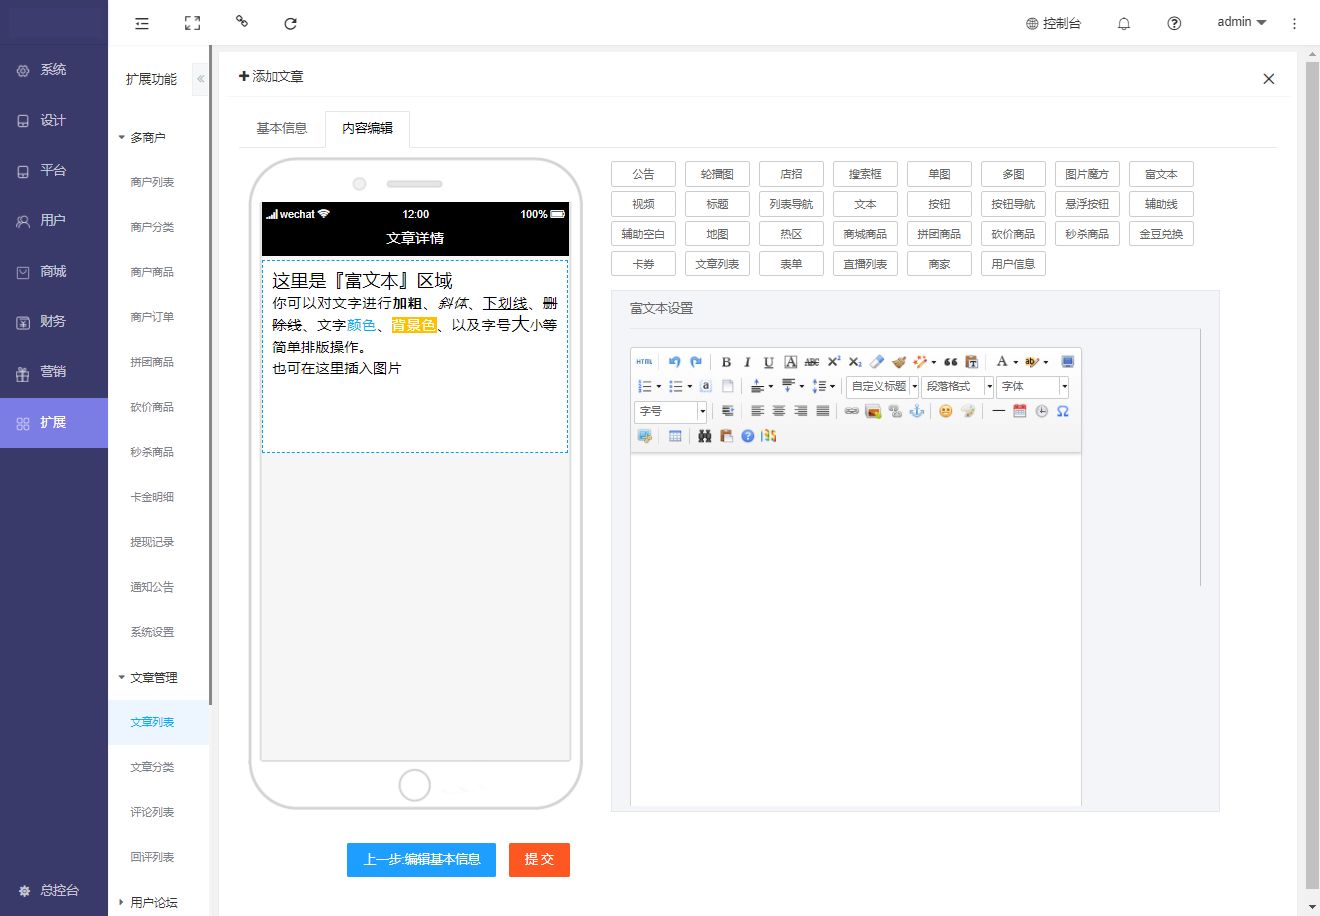Insert a table using the table icon

[x=675, y=436]
